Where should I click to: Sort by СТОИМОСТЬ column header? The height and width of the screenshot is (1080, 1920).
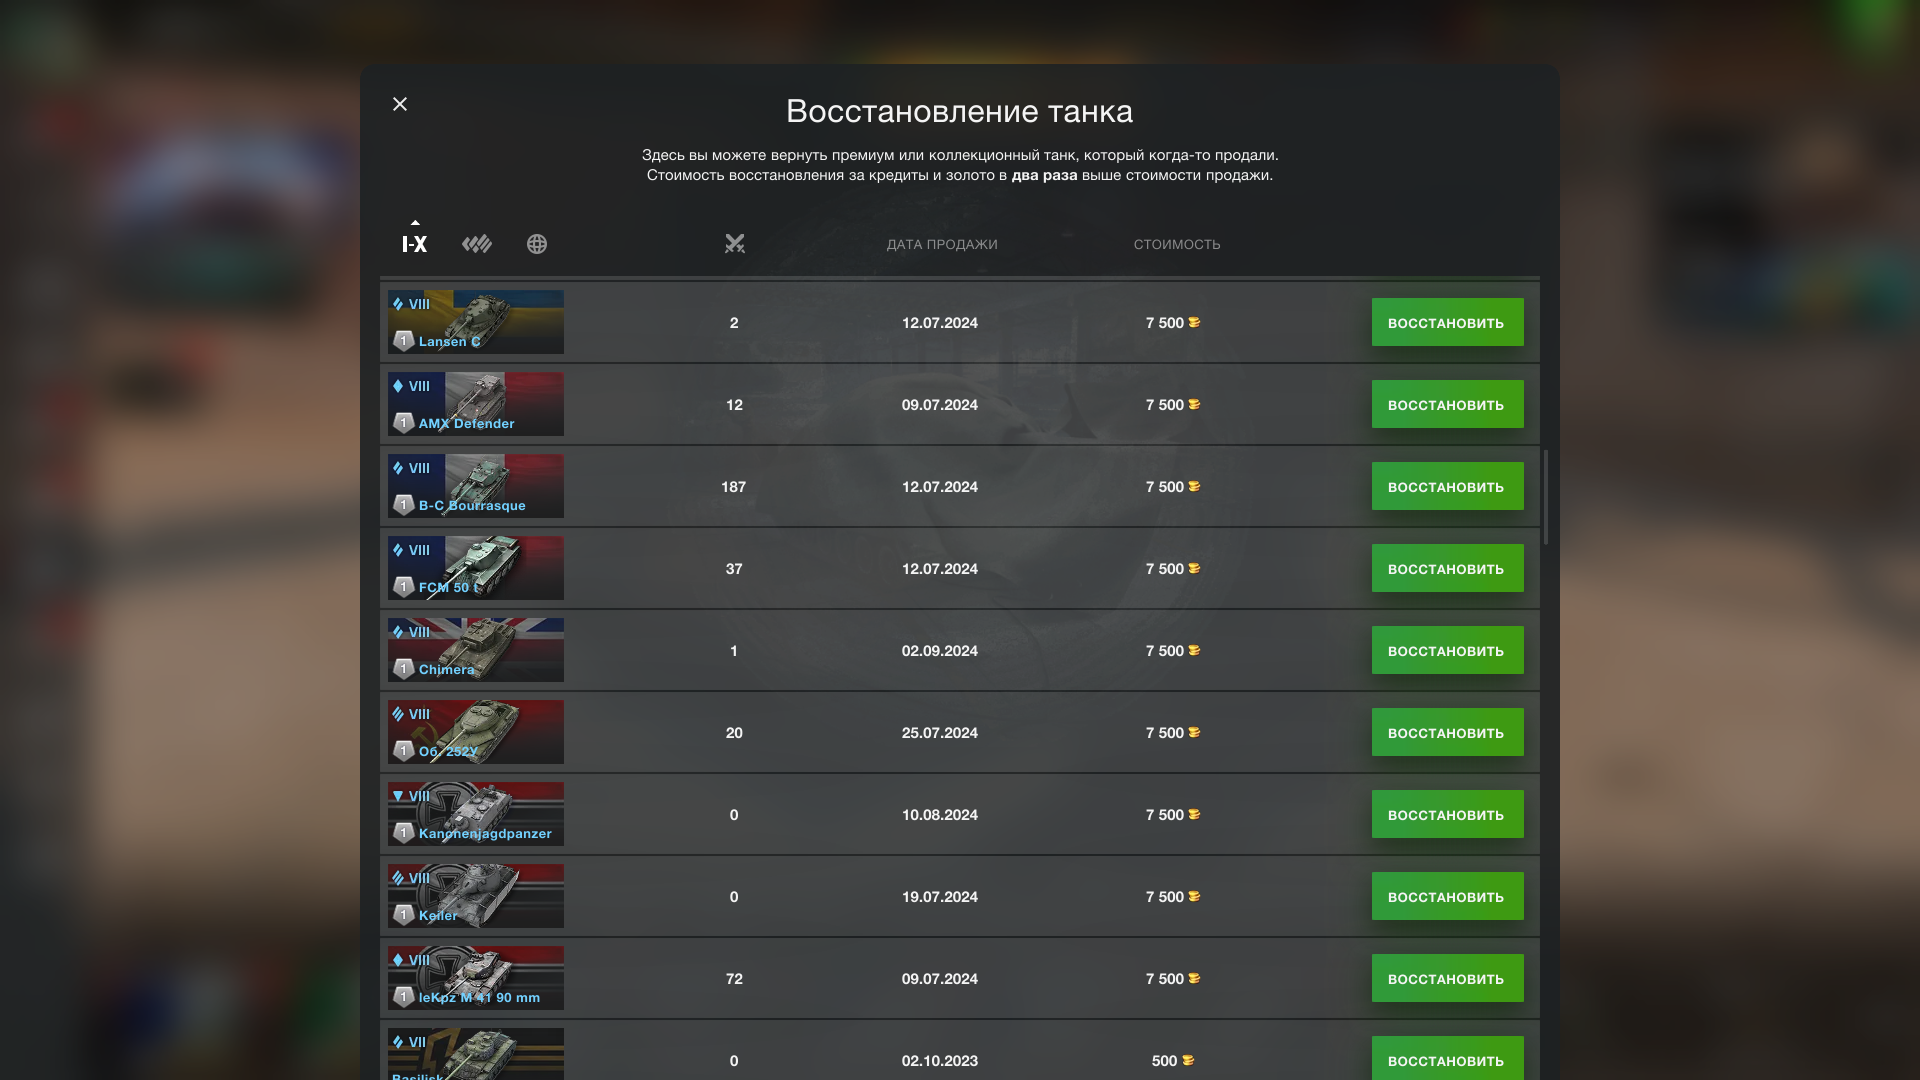[1177, 245]
